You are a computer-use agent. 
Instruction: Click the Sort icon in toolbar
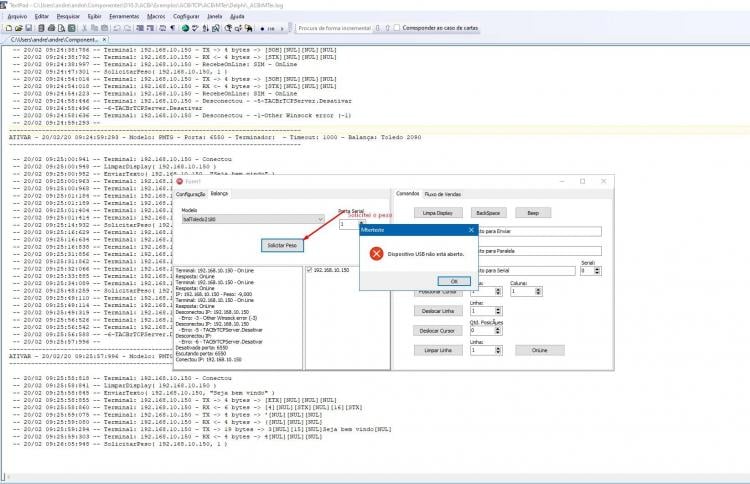click(x=205, y=28)
